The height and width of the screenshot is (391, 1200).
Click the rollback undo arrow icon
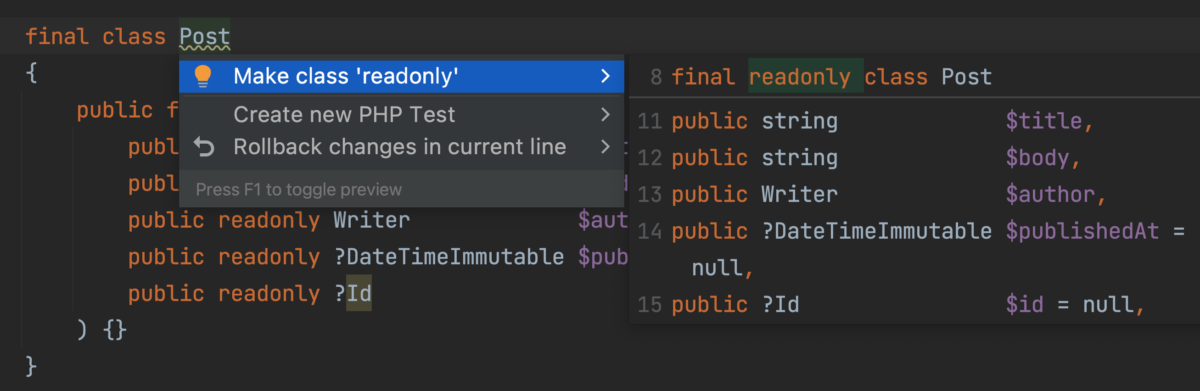coord(204,147)
